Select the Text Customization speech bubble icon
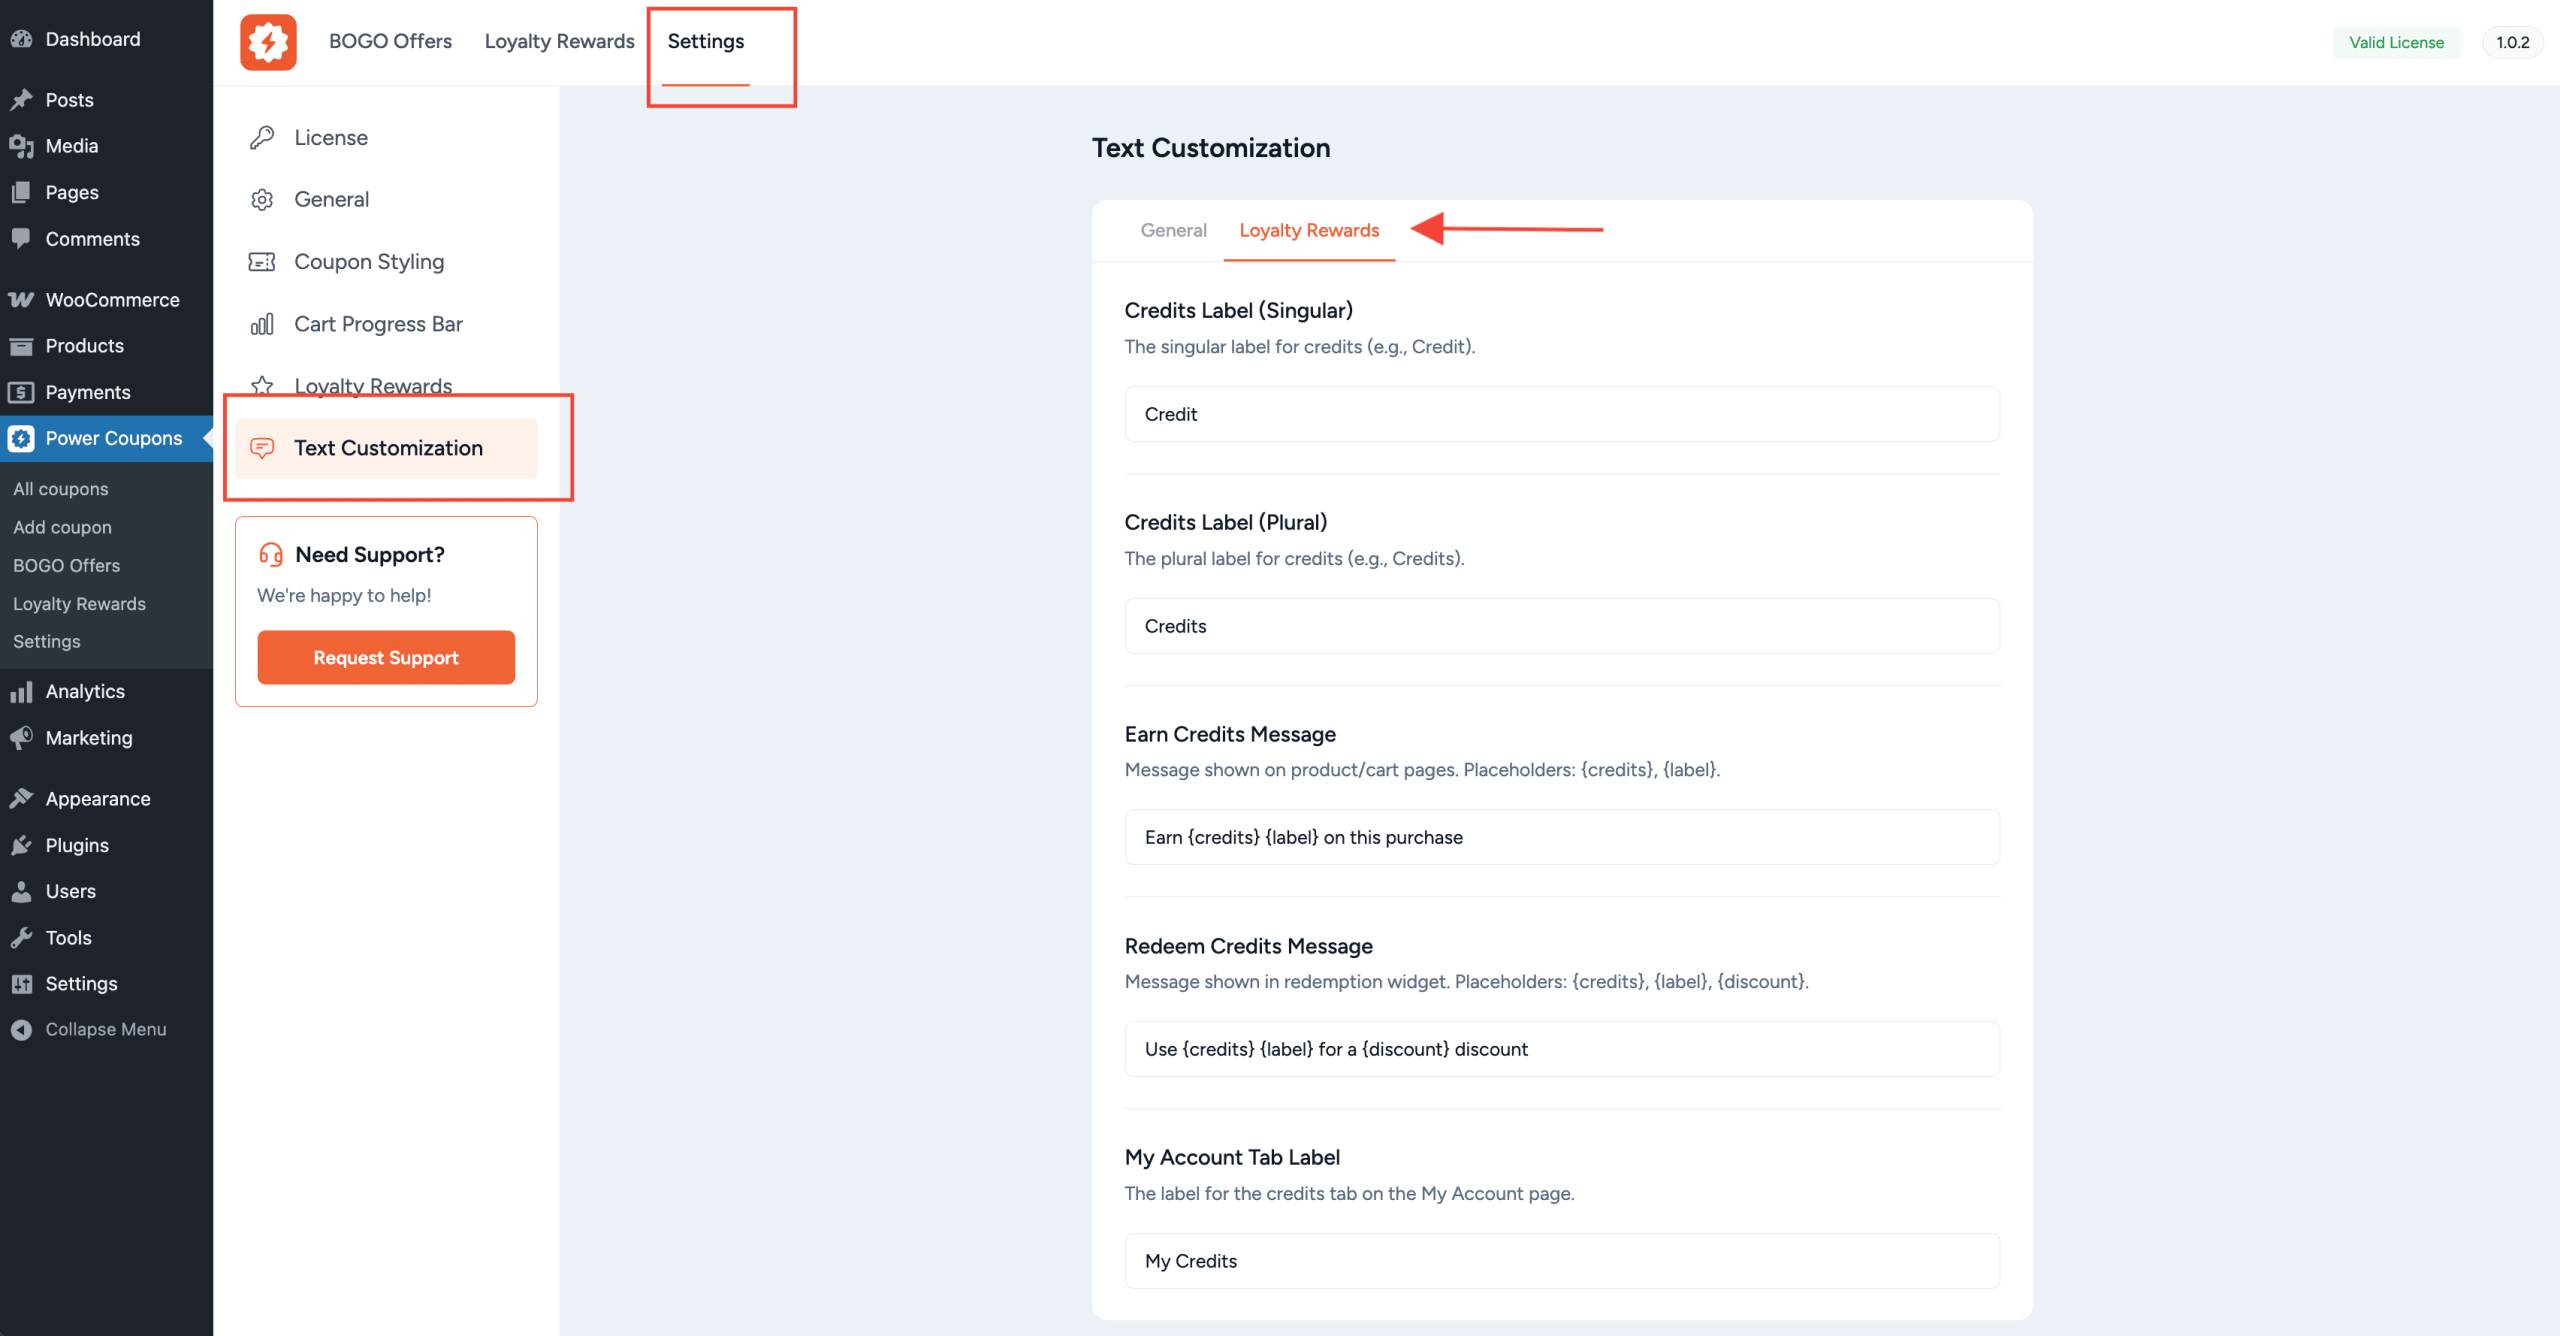Viewport: 2560px width, 1336px height. click(262, 448)
